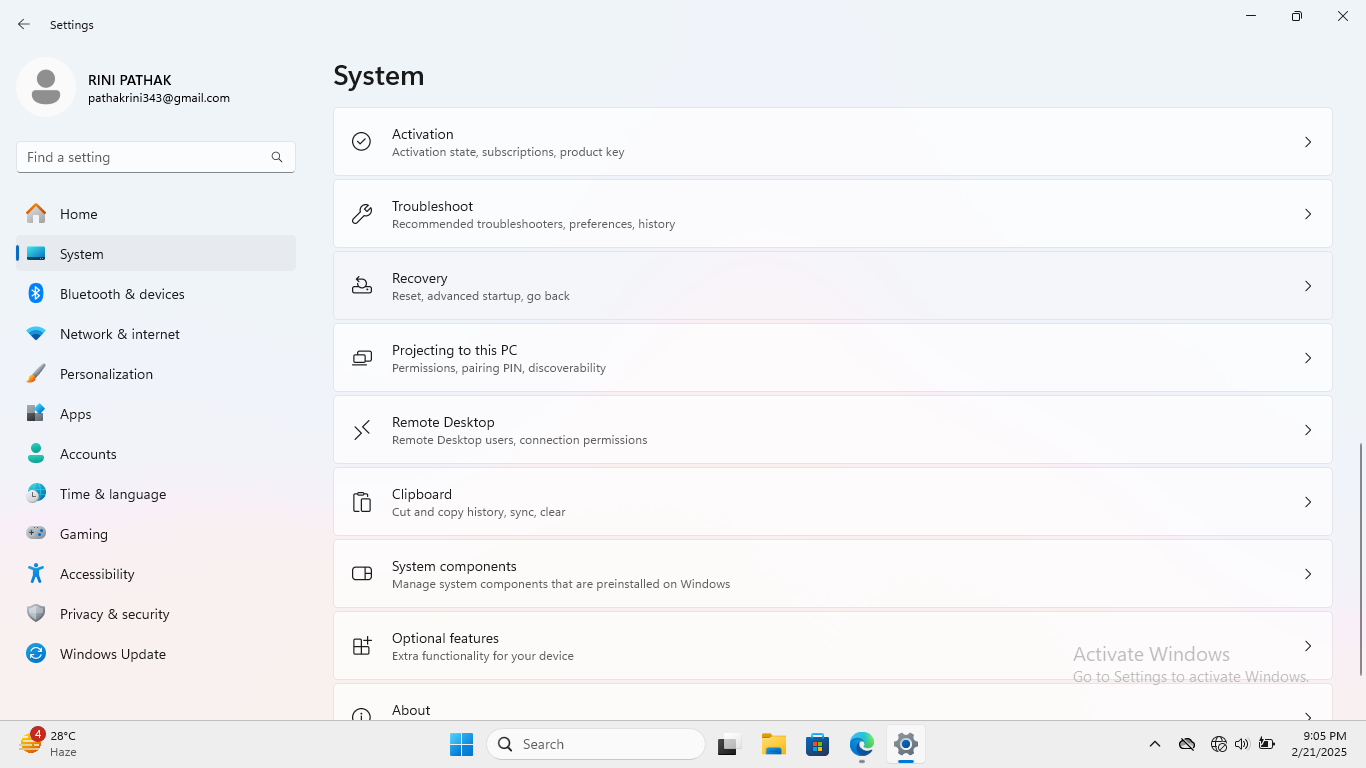
Task: Click the Remote Desktop icon
Action: coord(362,430)
